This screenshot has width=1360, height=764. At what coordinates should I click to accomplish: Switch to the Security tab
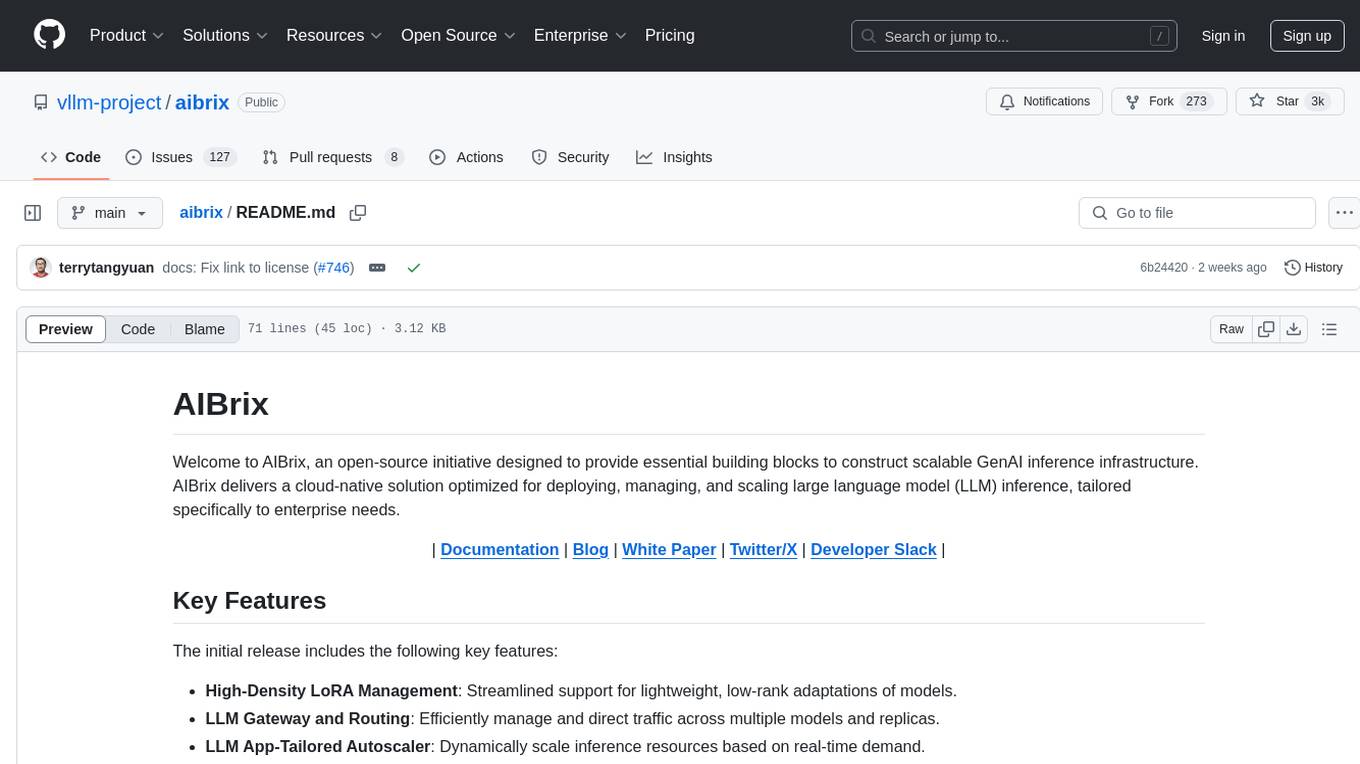(x=570, y=157)
